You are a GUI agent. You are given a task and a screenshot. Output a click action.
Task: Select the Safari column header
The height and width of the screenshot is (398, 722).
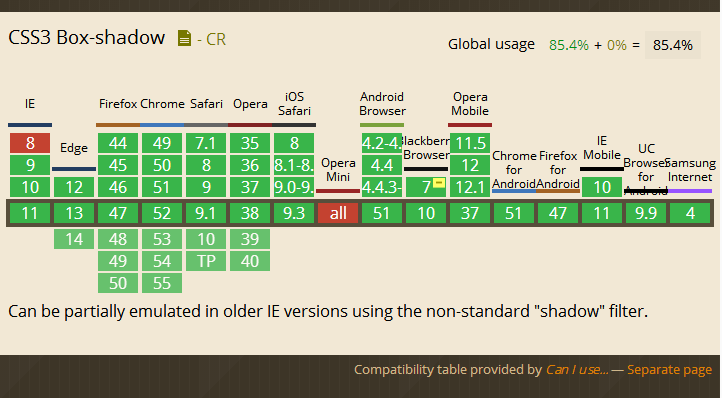coord(206,104)
